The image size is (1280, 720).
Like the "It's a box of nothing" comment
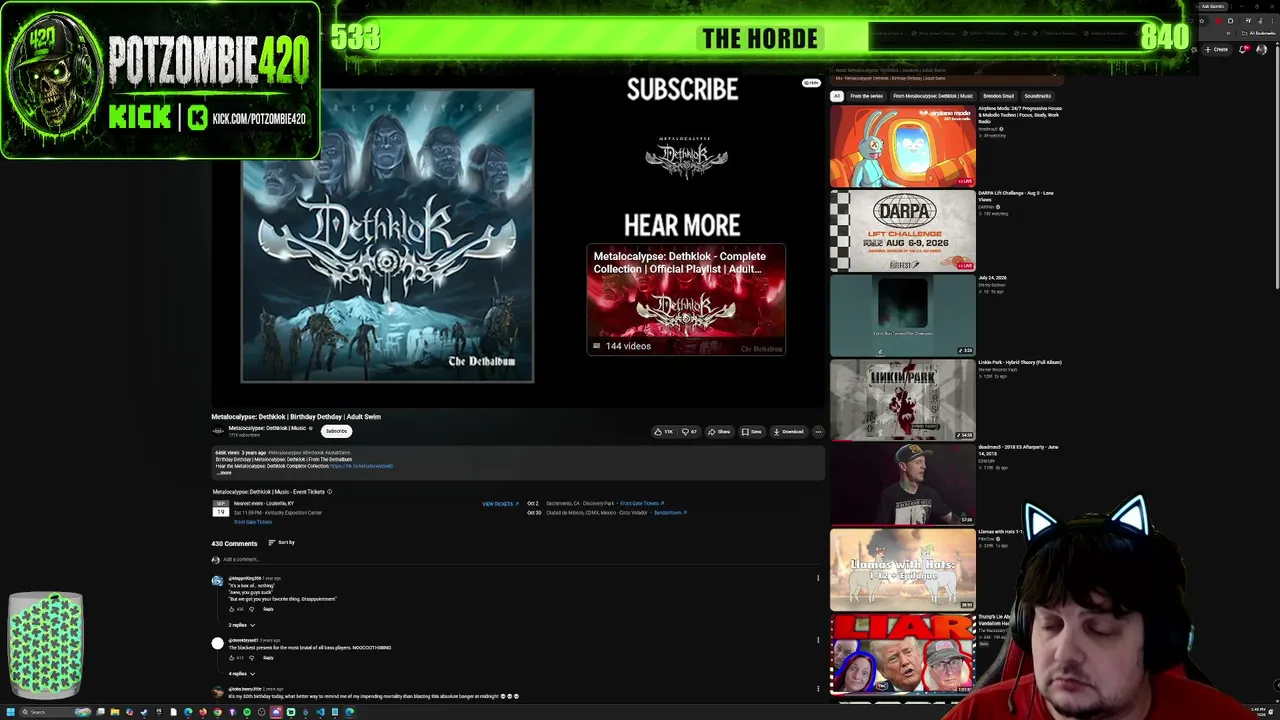[232, 609]
